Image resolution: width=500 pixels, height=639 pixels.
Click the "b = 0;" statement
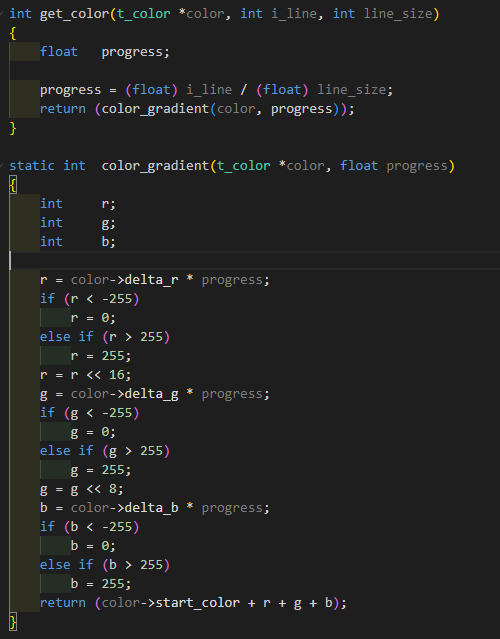pos(93,546)
